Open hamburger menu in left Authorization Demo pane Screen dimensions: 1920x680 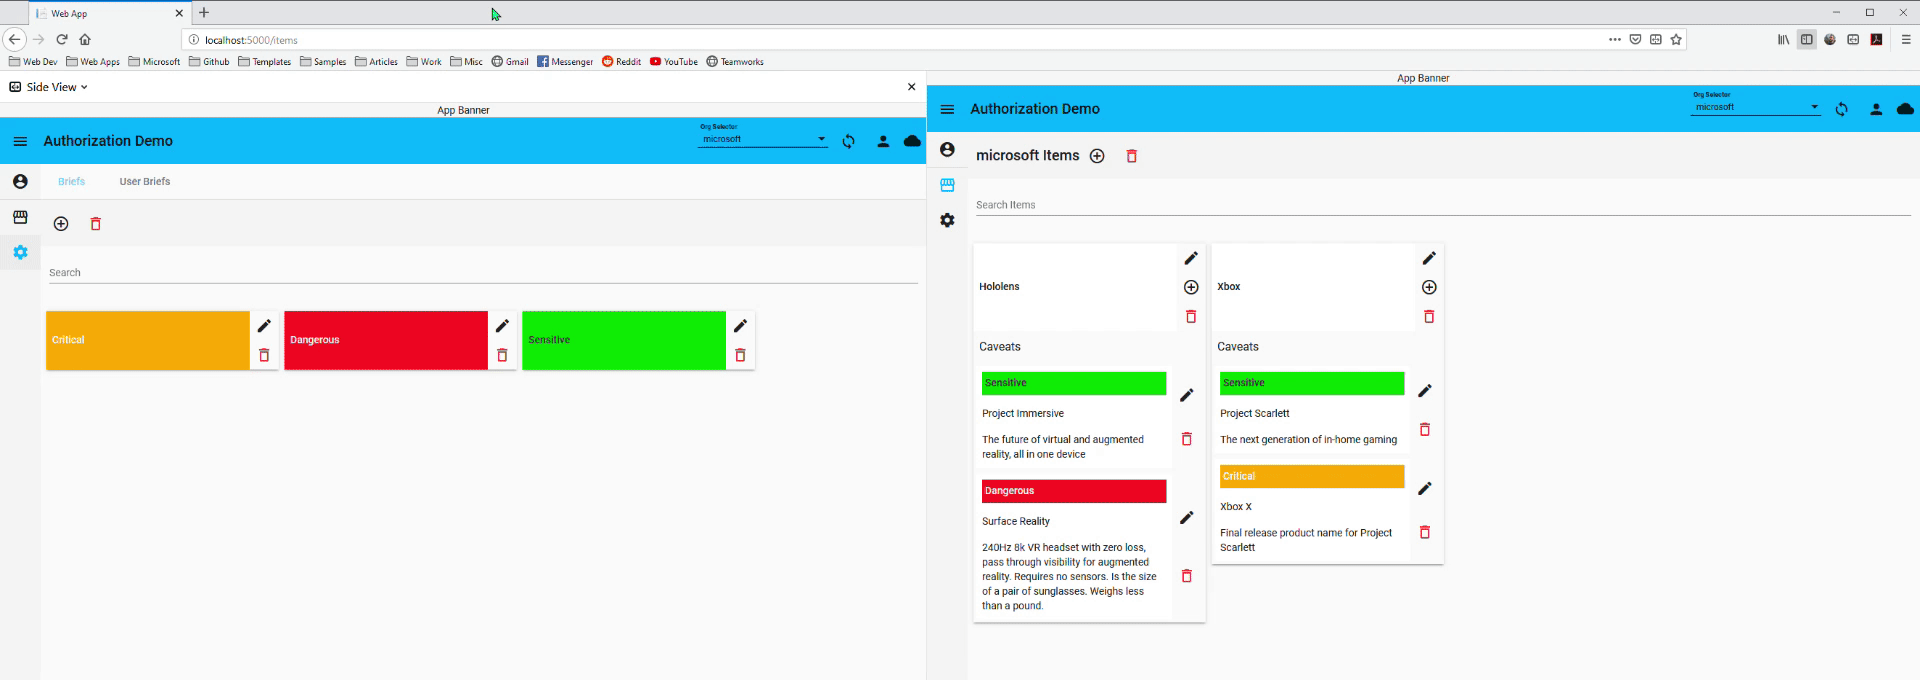[x=20, y=141]
